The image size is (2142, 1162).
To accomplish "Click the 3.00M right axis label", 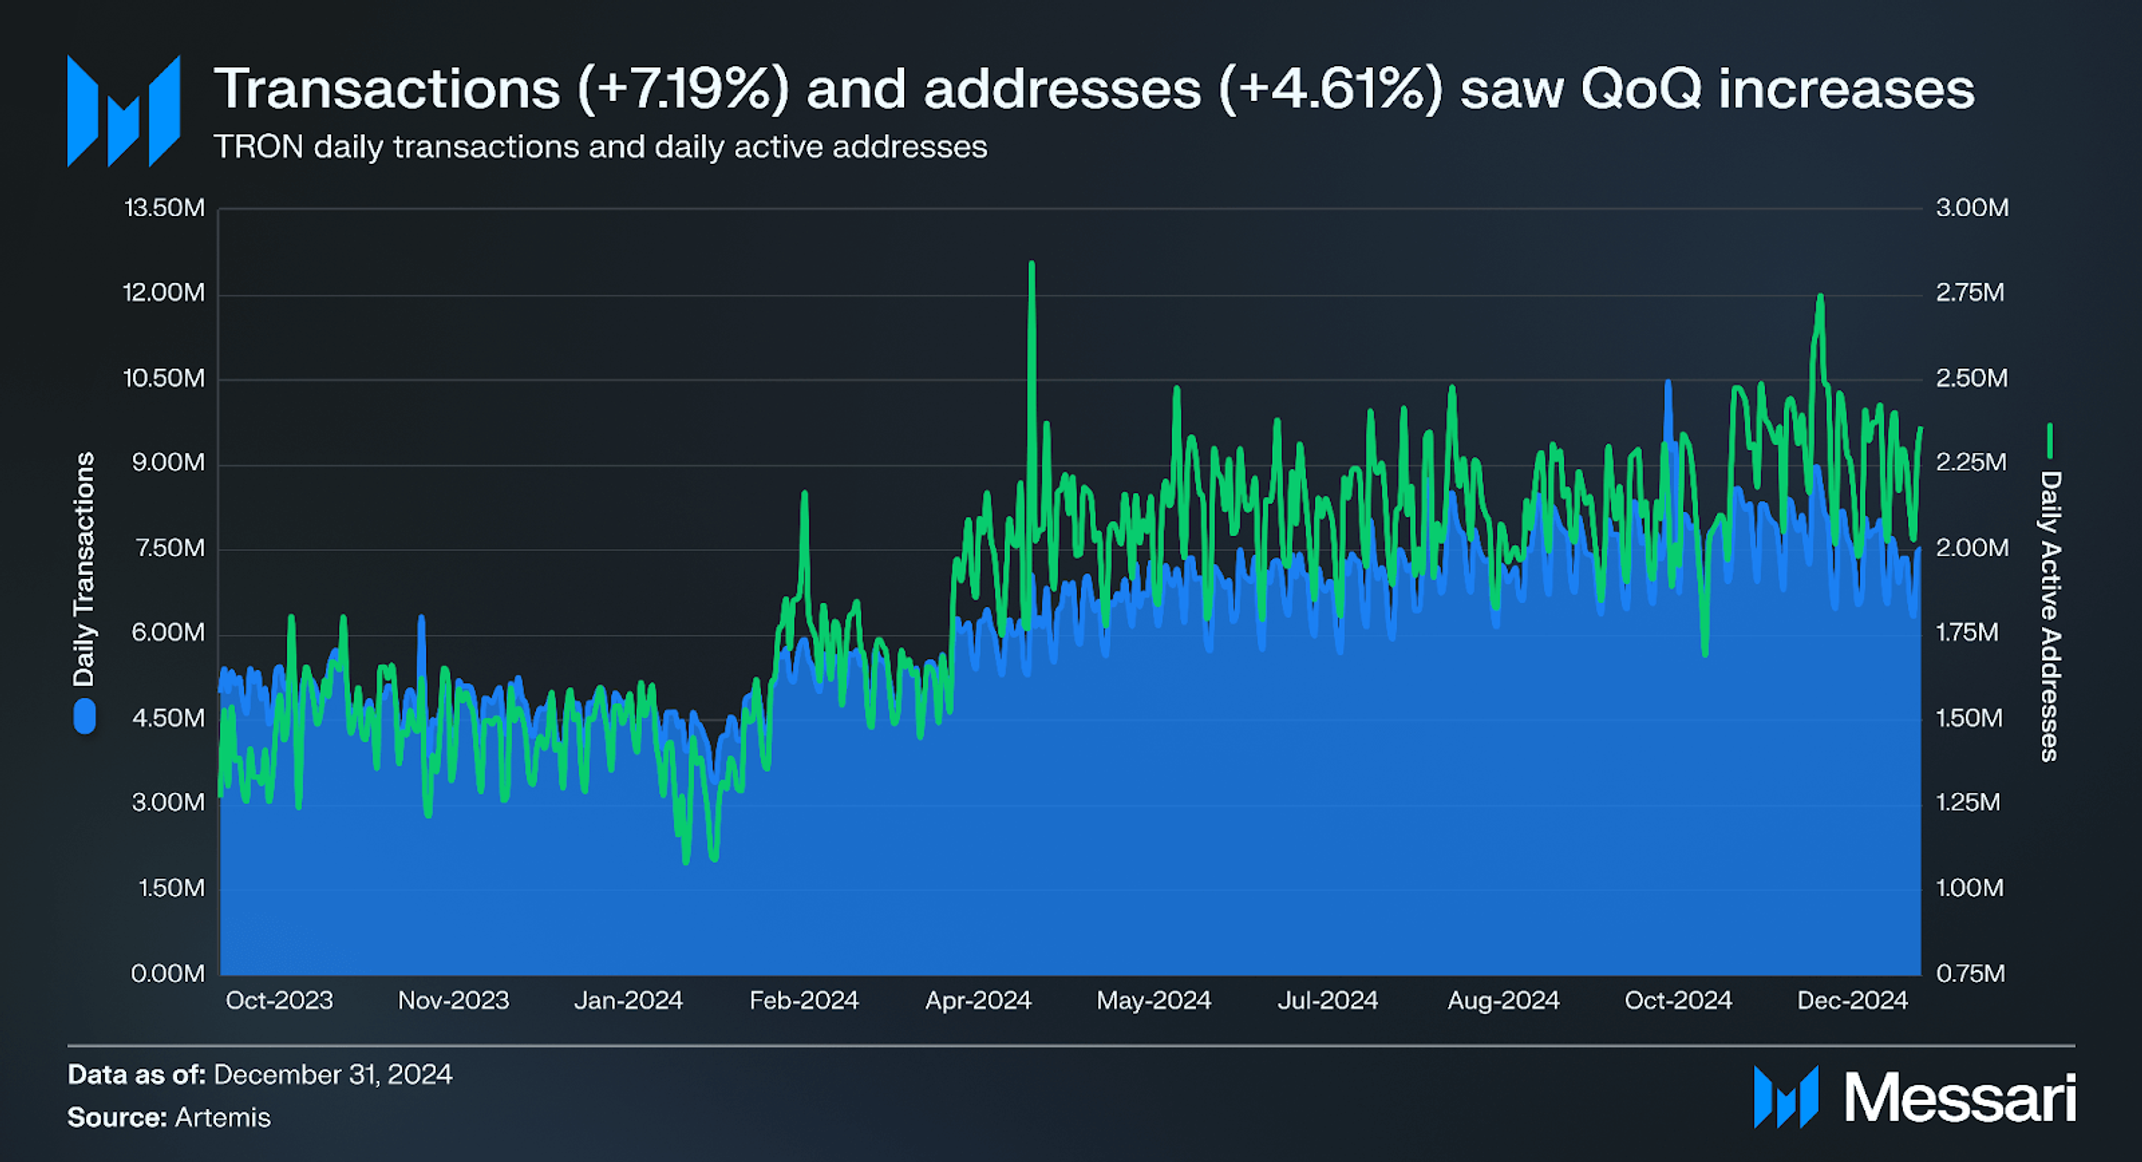I will (1972, 208).
